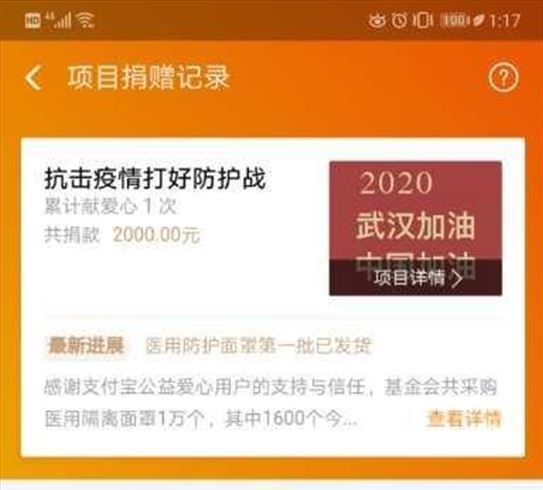Expand the chevron next to 项目详情
The height and width of the screenshot is (490, 543).
click(458, 278)
